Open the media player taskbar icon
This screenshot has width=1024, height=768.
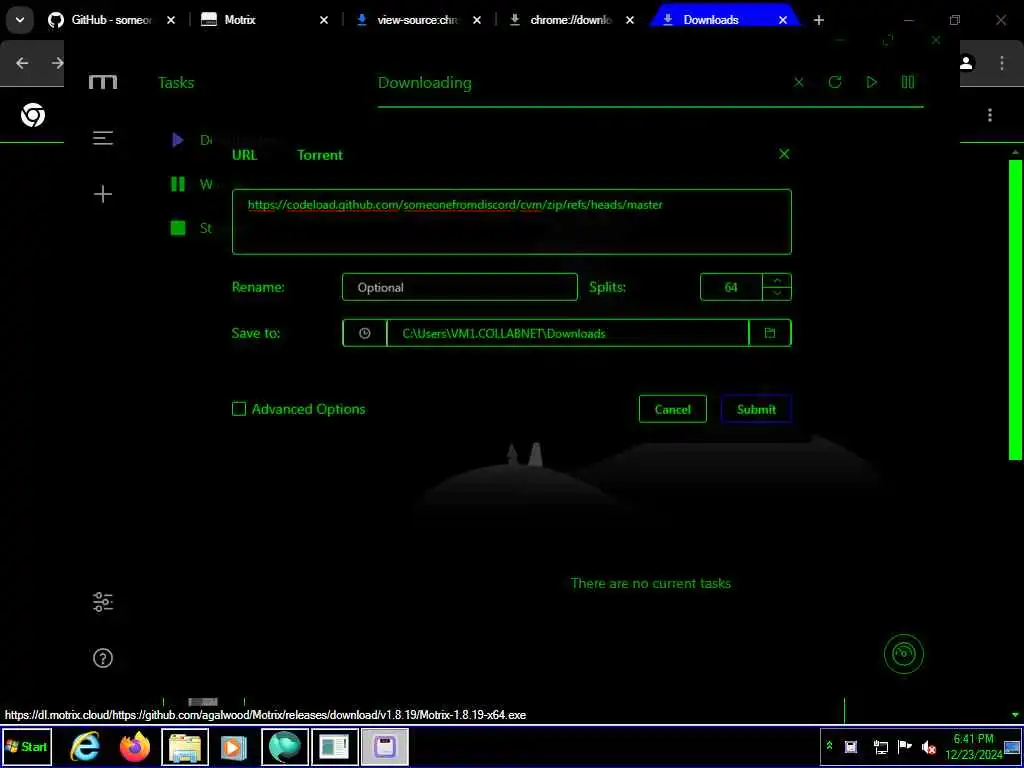point(234,746)
